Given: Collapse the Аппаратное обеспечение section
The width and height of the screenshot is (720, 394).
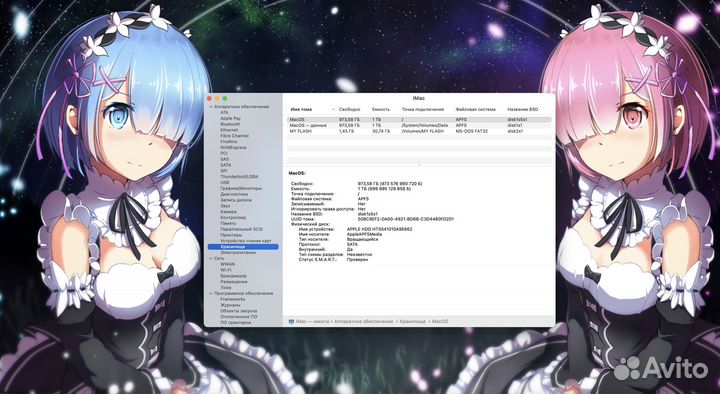Looking at the screenshot, I should point(211,107).
